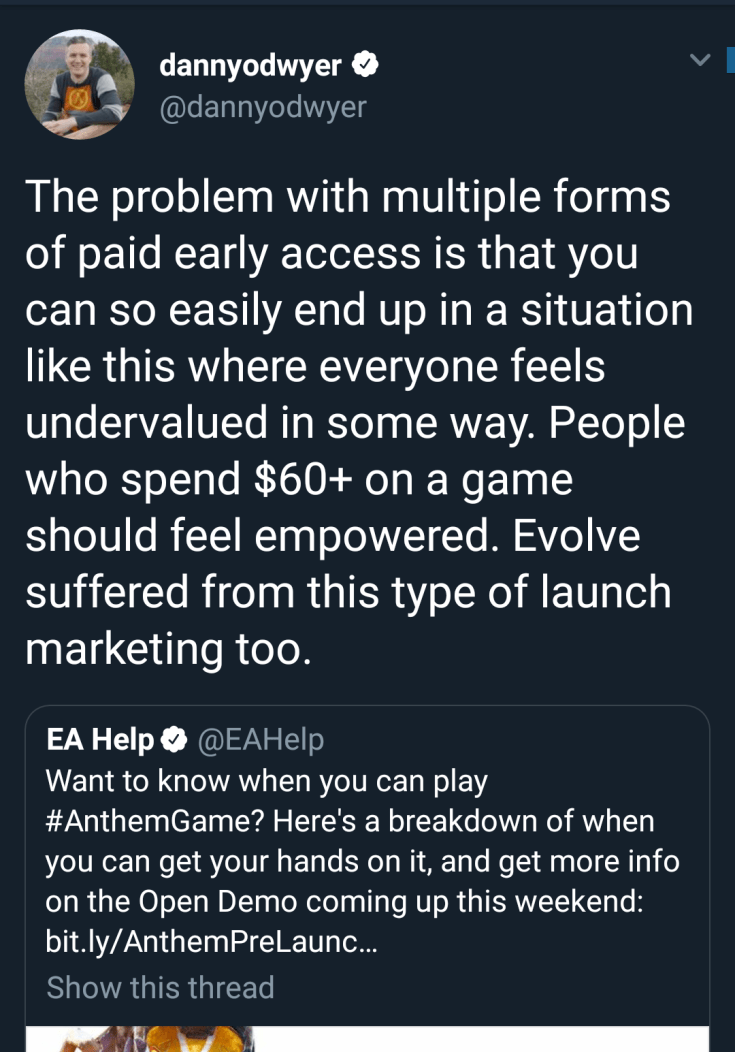Image resolution: width=735 pixels, height=1052 pixels.
Task: Follow the bit.ly/AnthemPreLaunc link
Action: coord(212,942)
